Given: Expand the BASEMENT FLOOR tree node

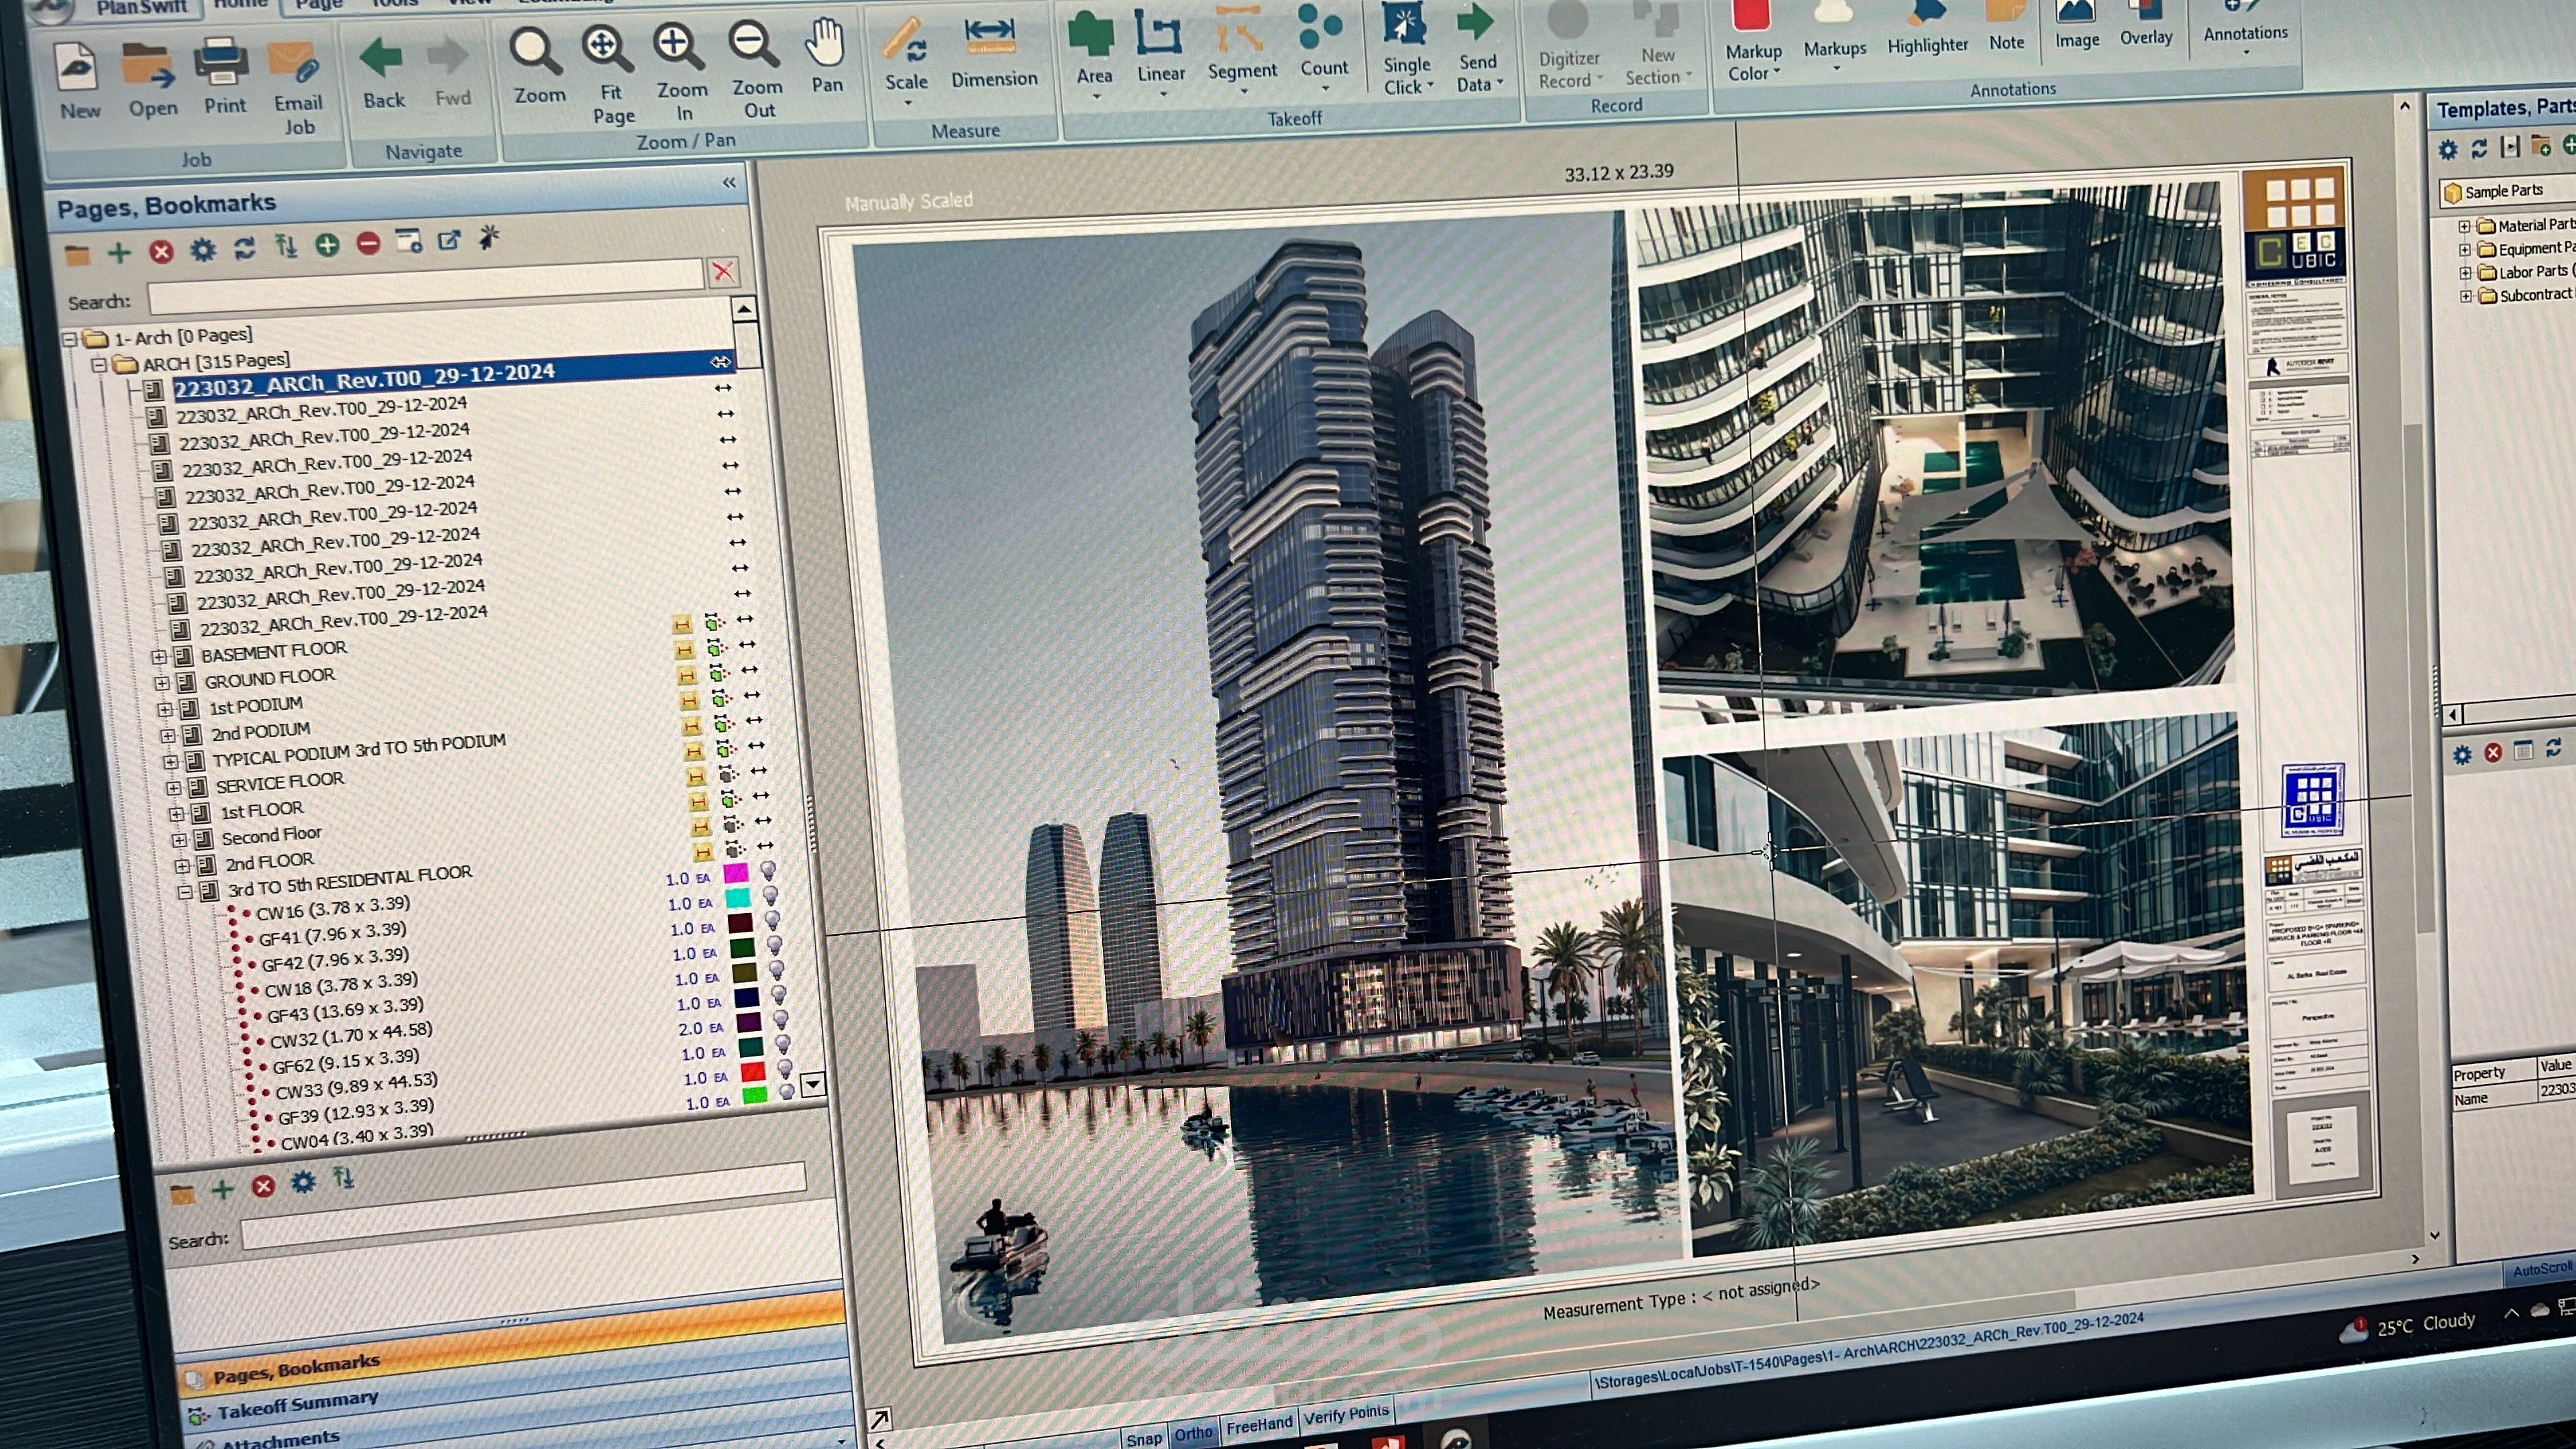Looking at the screenshot, I should 158,657.
